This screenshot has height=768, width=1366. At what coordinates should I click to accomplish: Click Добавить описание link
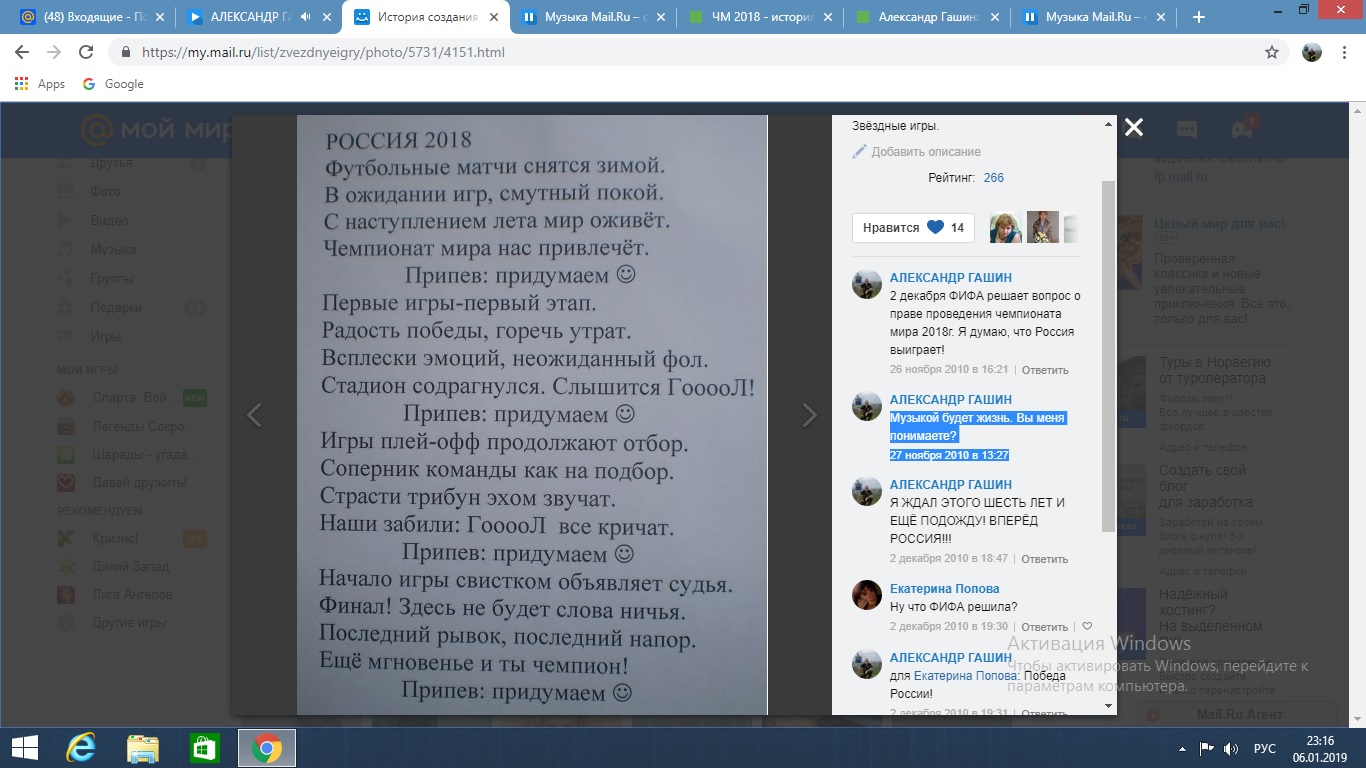click(926, 152)
